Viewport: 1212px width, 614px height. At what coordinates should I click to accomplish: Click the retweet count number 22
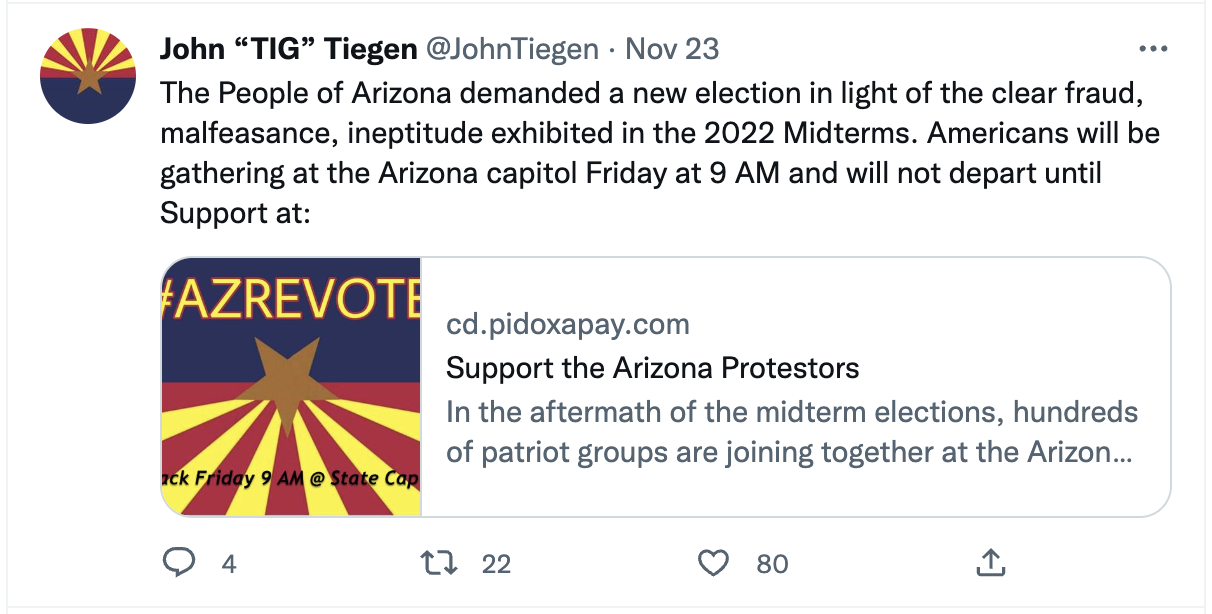pyautogui.click(x=496, y=564)
